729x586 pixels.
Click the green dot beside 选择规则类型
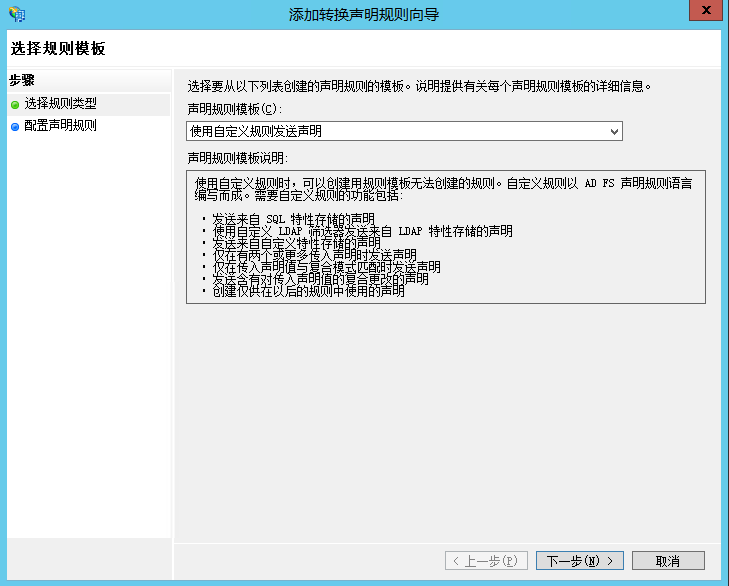point(15,104)
